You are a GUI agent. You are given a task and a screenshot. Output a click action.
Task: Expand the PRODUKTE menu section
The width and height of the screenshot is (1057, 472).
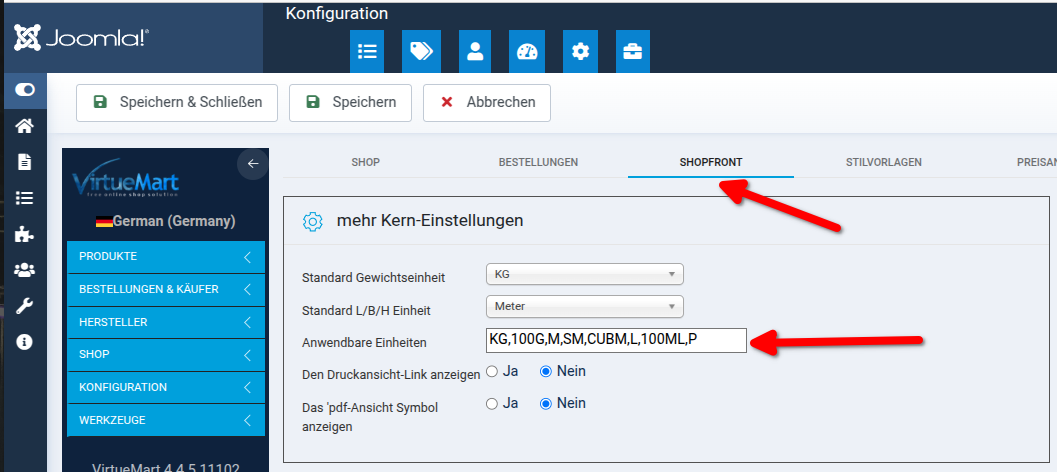pyautogui.click(x=166, y=257)
